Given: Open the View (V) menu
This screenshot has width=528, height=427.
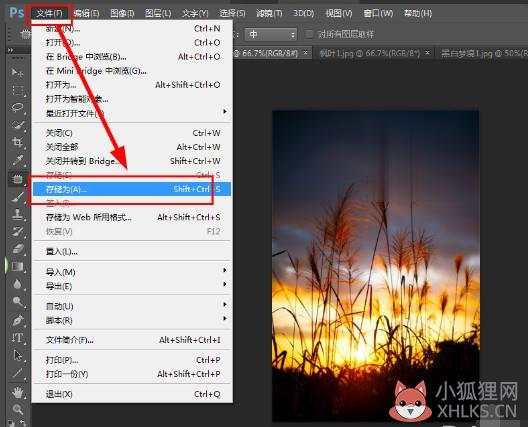Looking at the screenshot, I should click(338, 13).
